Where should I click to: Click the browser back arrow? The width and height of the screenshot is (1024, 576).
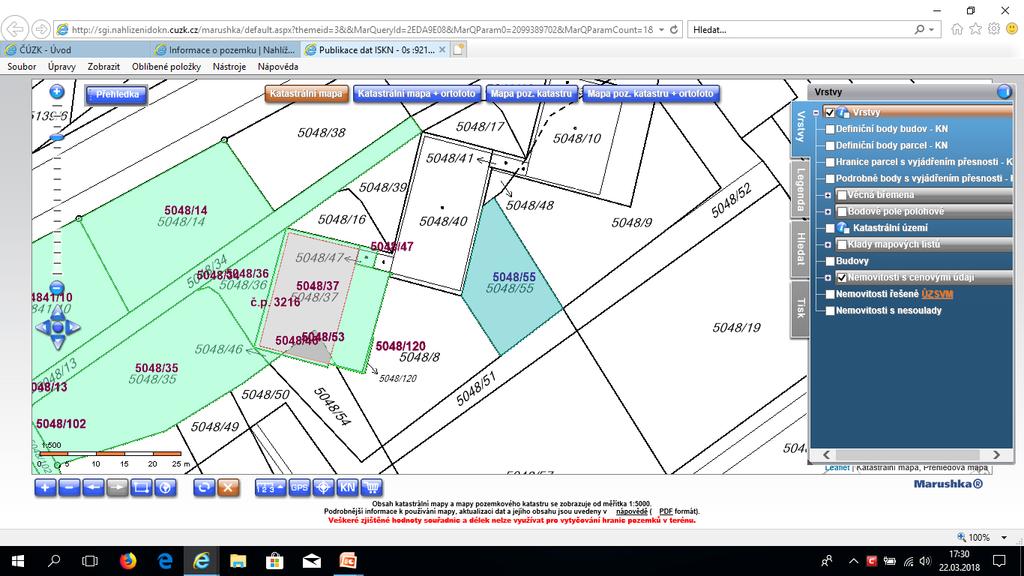click(14, 29)
